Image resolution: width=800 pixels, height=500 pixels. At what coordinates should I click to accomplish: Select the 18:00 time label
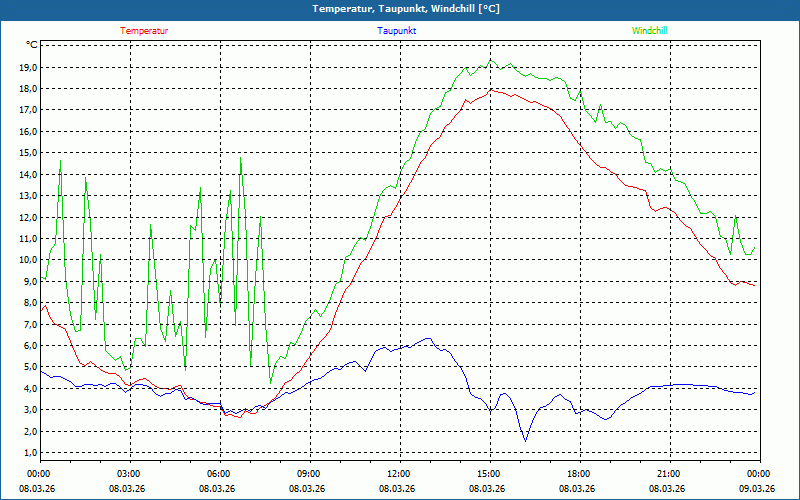point(579,474)
